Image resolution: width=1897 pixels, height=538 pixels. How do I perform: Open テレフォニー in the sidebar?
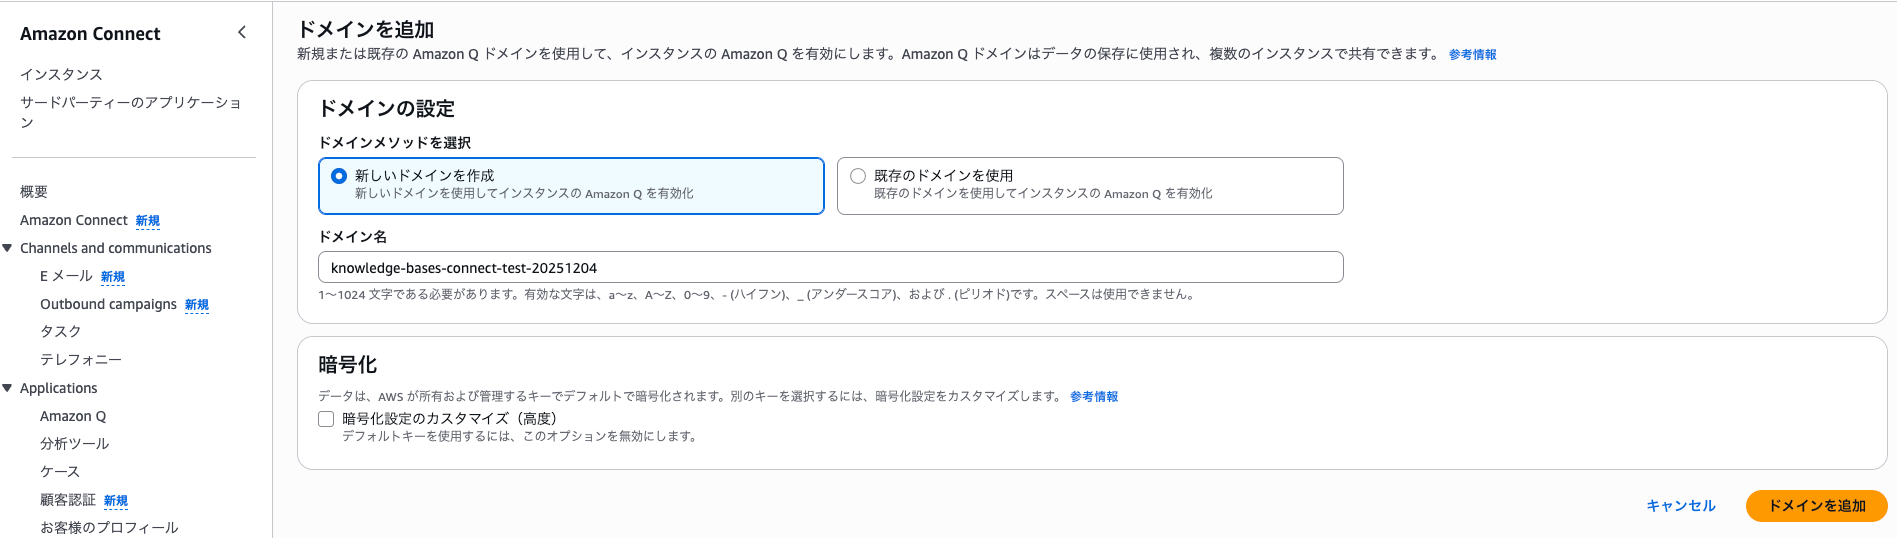pyautogui.click(x=81, y=359)
